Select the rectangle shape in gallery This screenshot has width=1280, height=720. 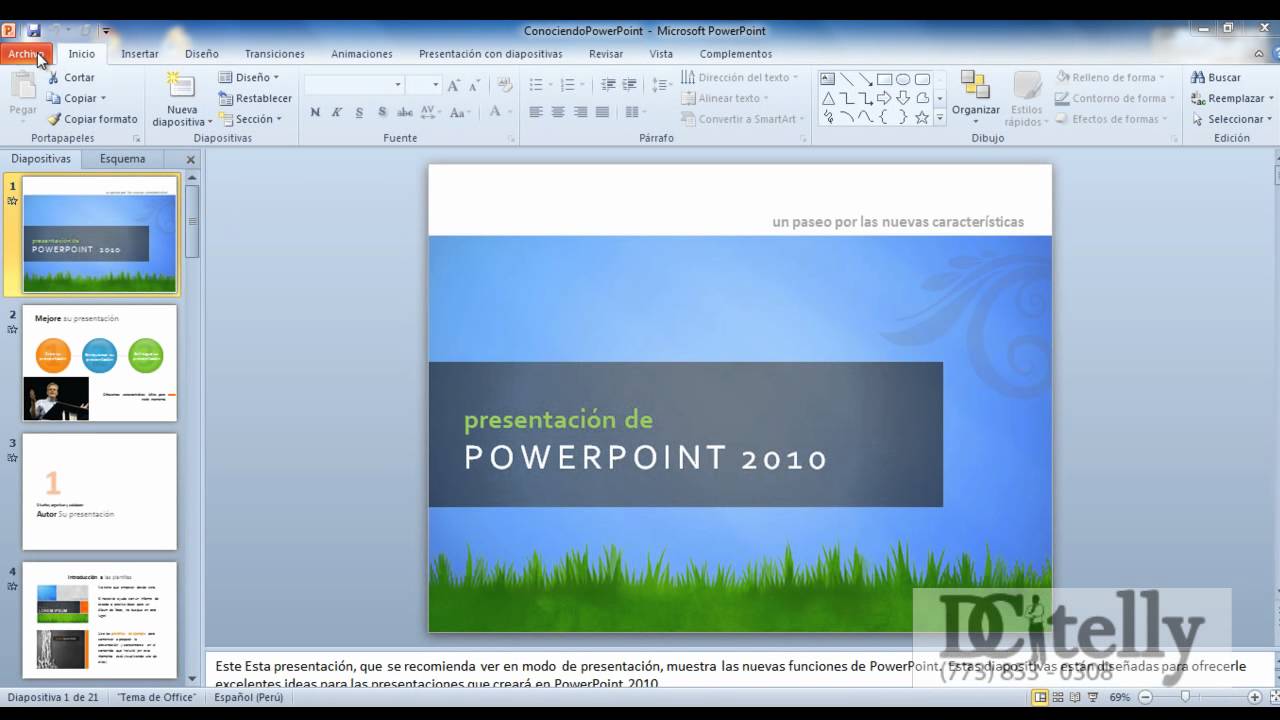point(884,79)
